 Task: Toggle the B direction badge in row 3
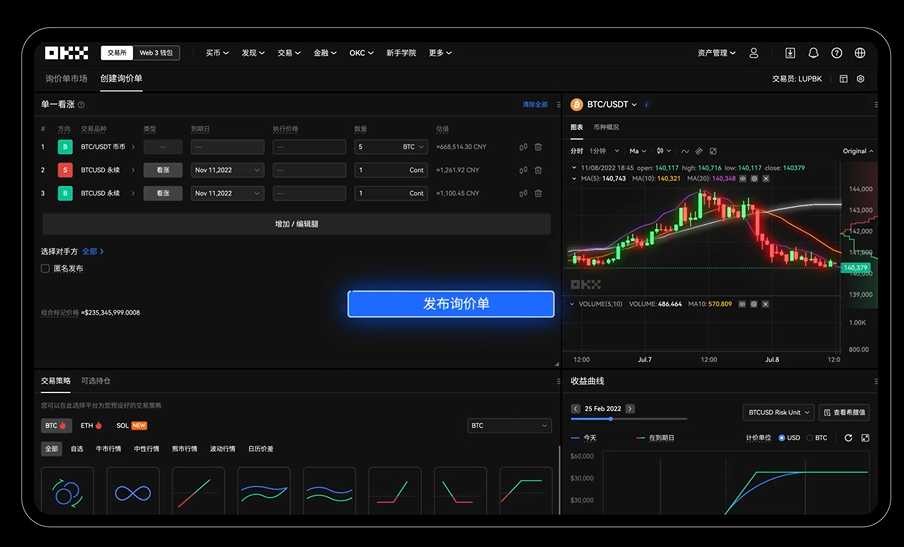click(x=65, y=193)
